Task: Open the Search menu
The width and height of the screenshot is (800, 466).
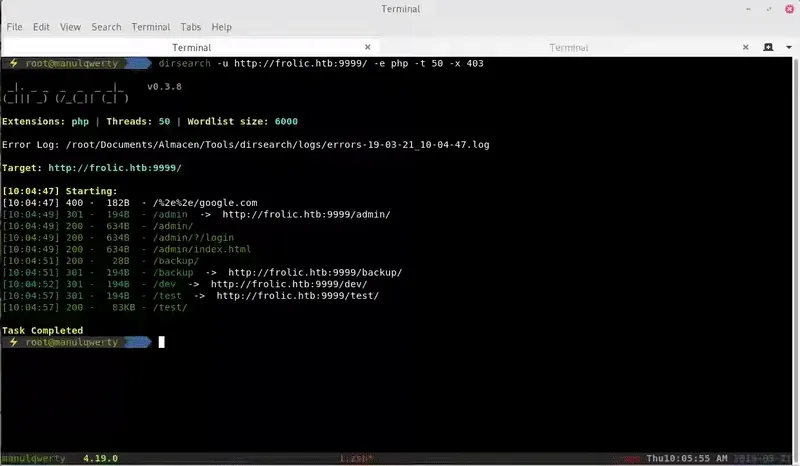Action: 106,27
